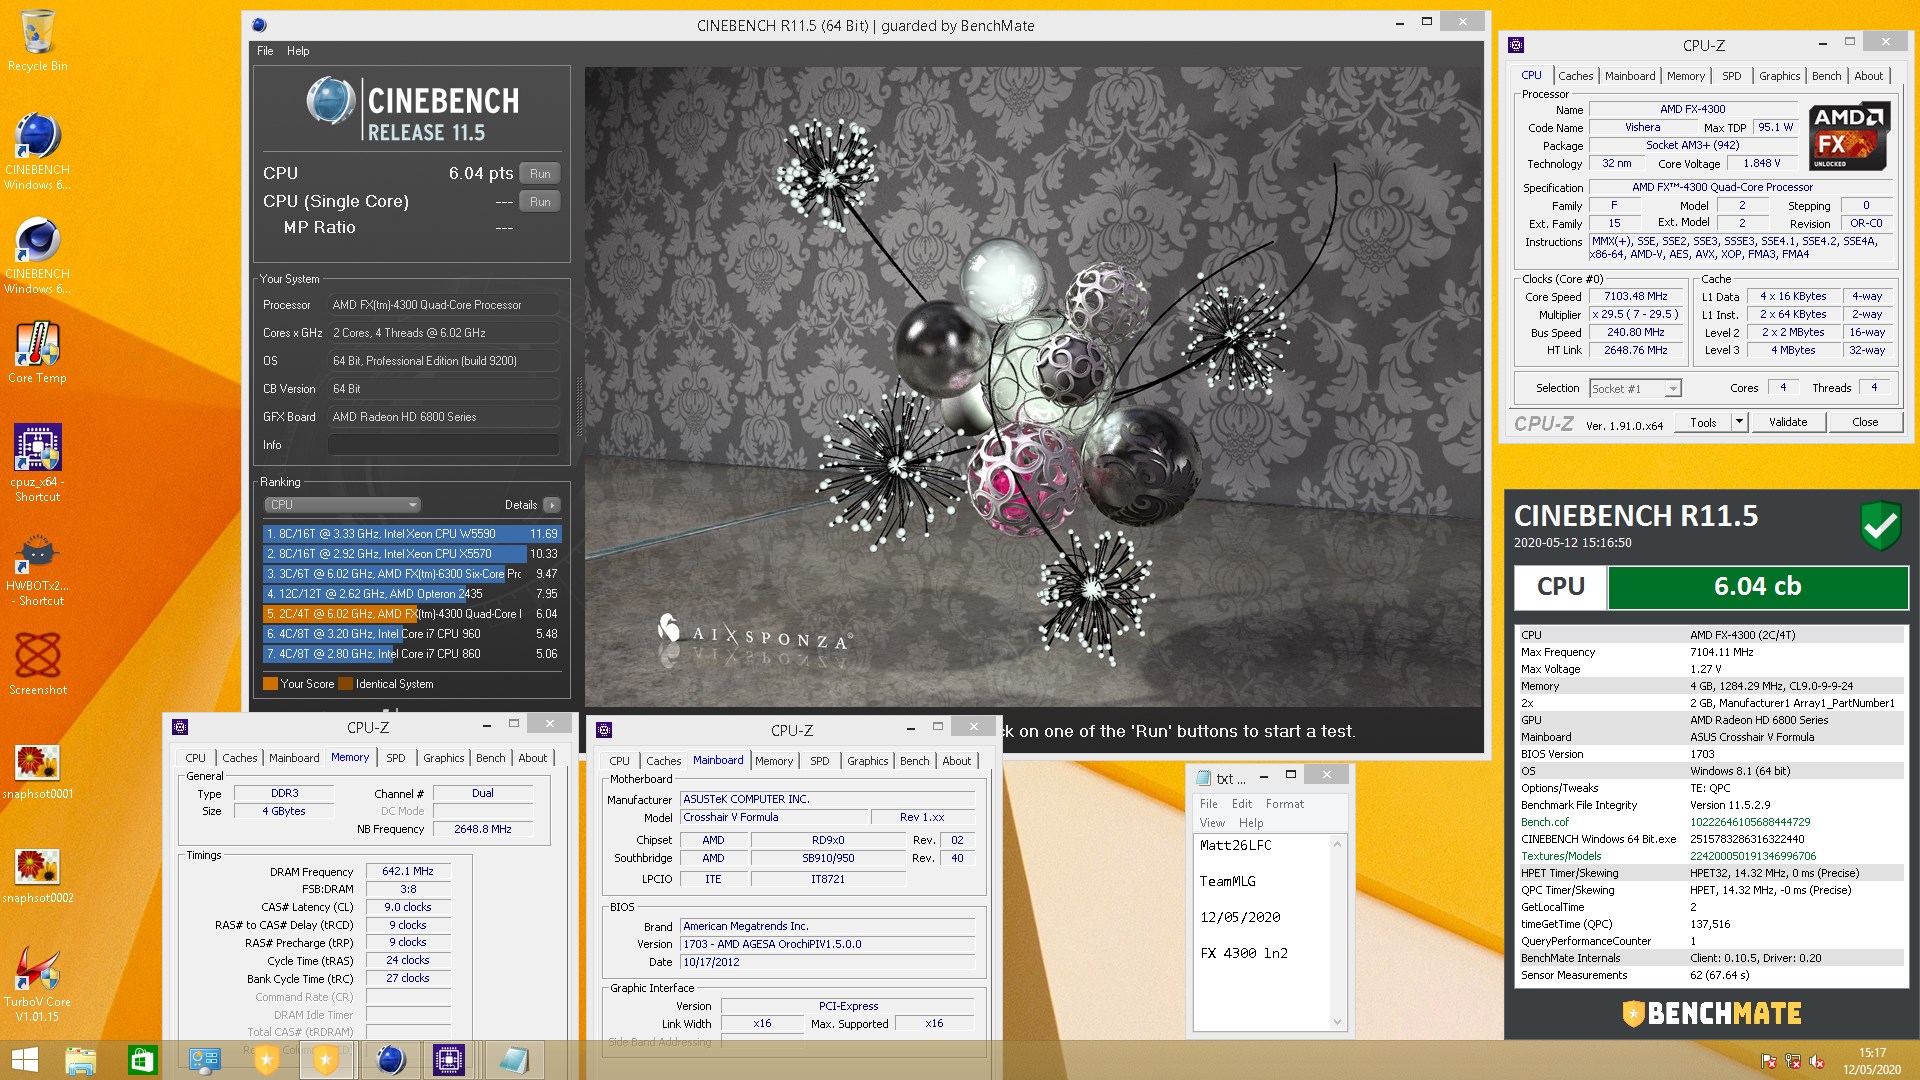The height and width of the screenshot is (1080, 1920).
Task: Run the CPU (Single Core) test
Action: (540, 201)
